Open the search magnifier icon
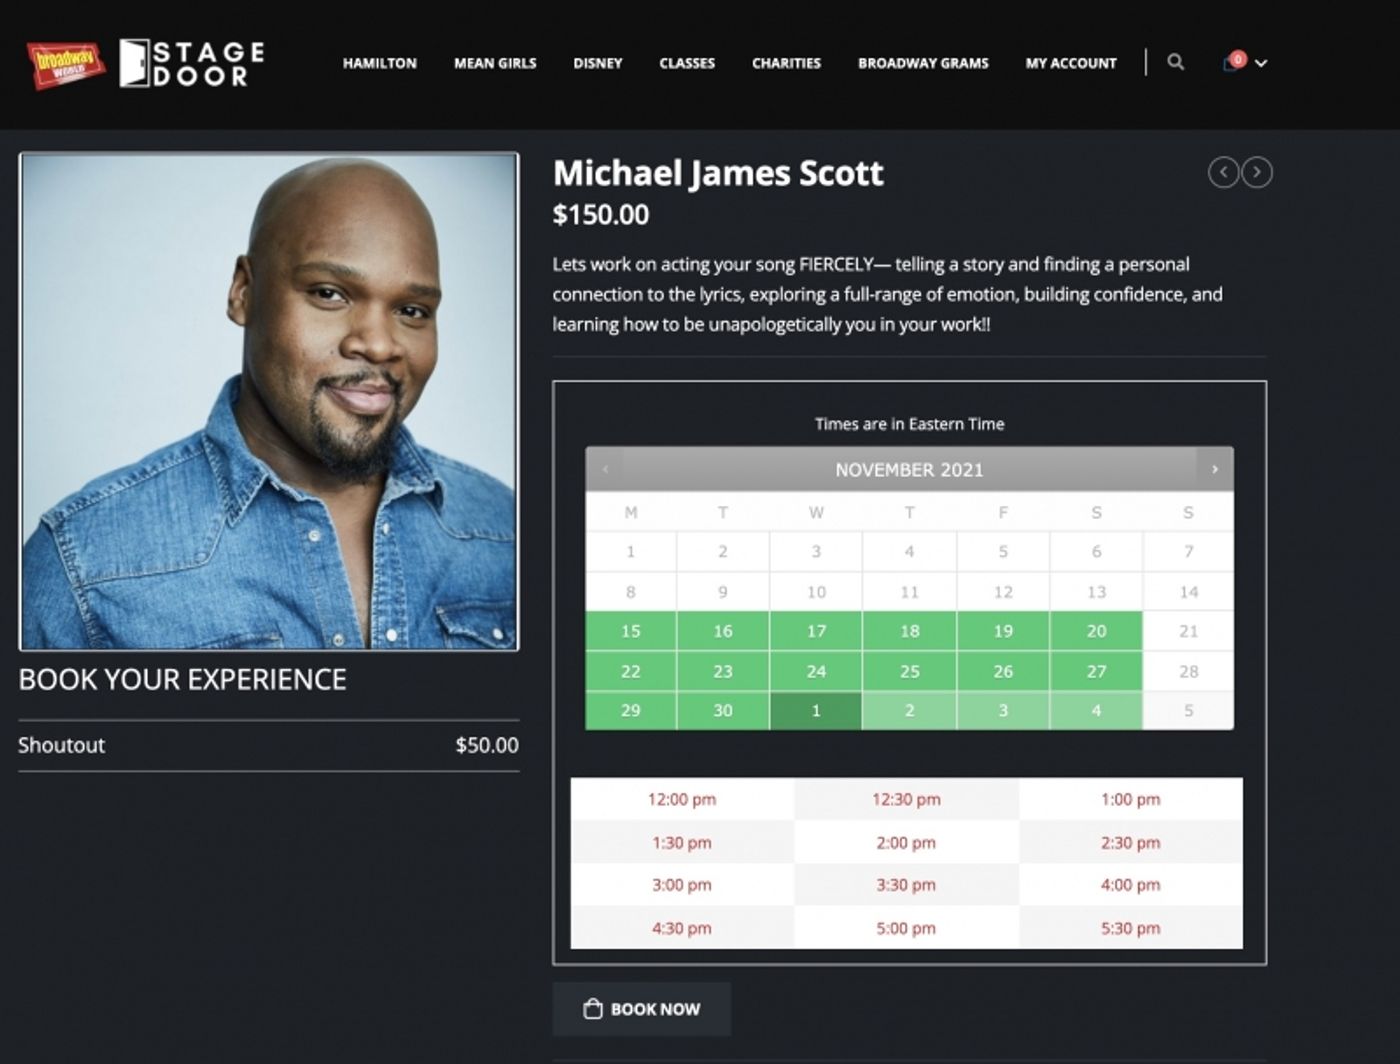The width and height of the screenshot is (1400, 1064). point(1176,62)
